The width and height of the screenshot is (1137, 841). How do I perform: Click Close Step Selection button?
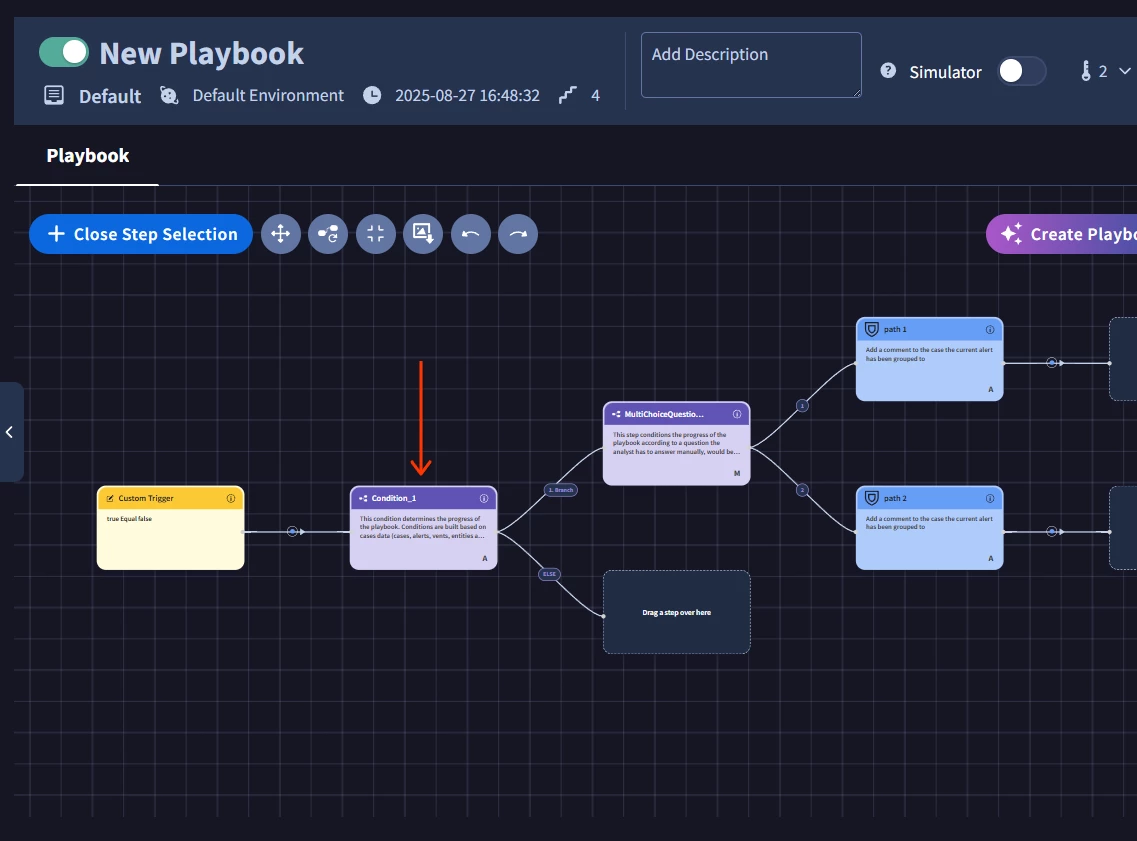(141, 233)
